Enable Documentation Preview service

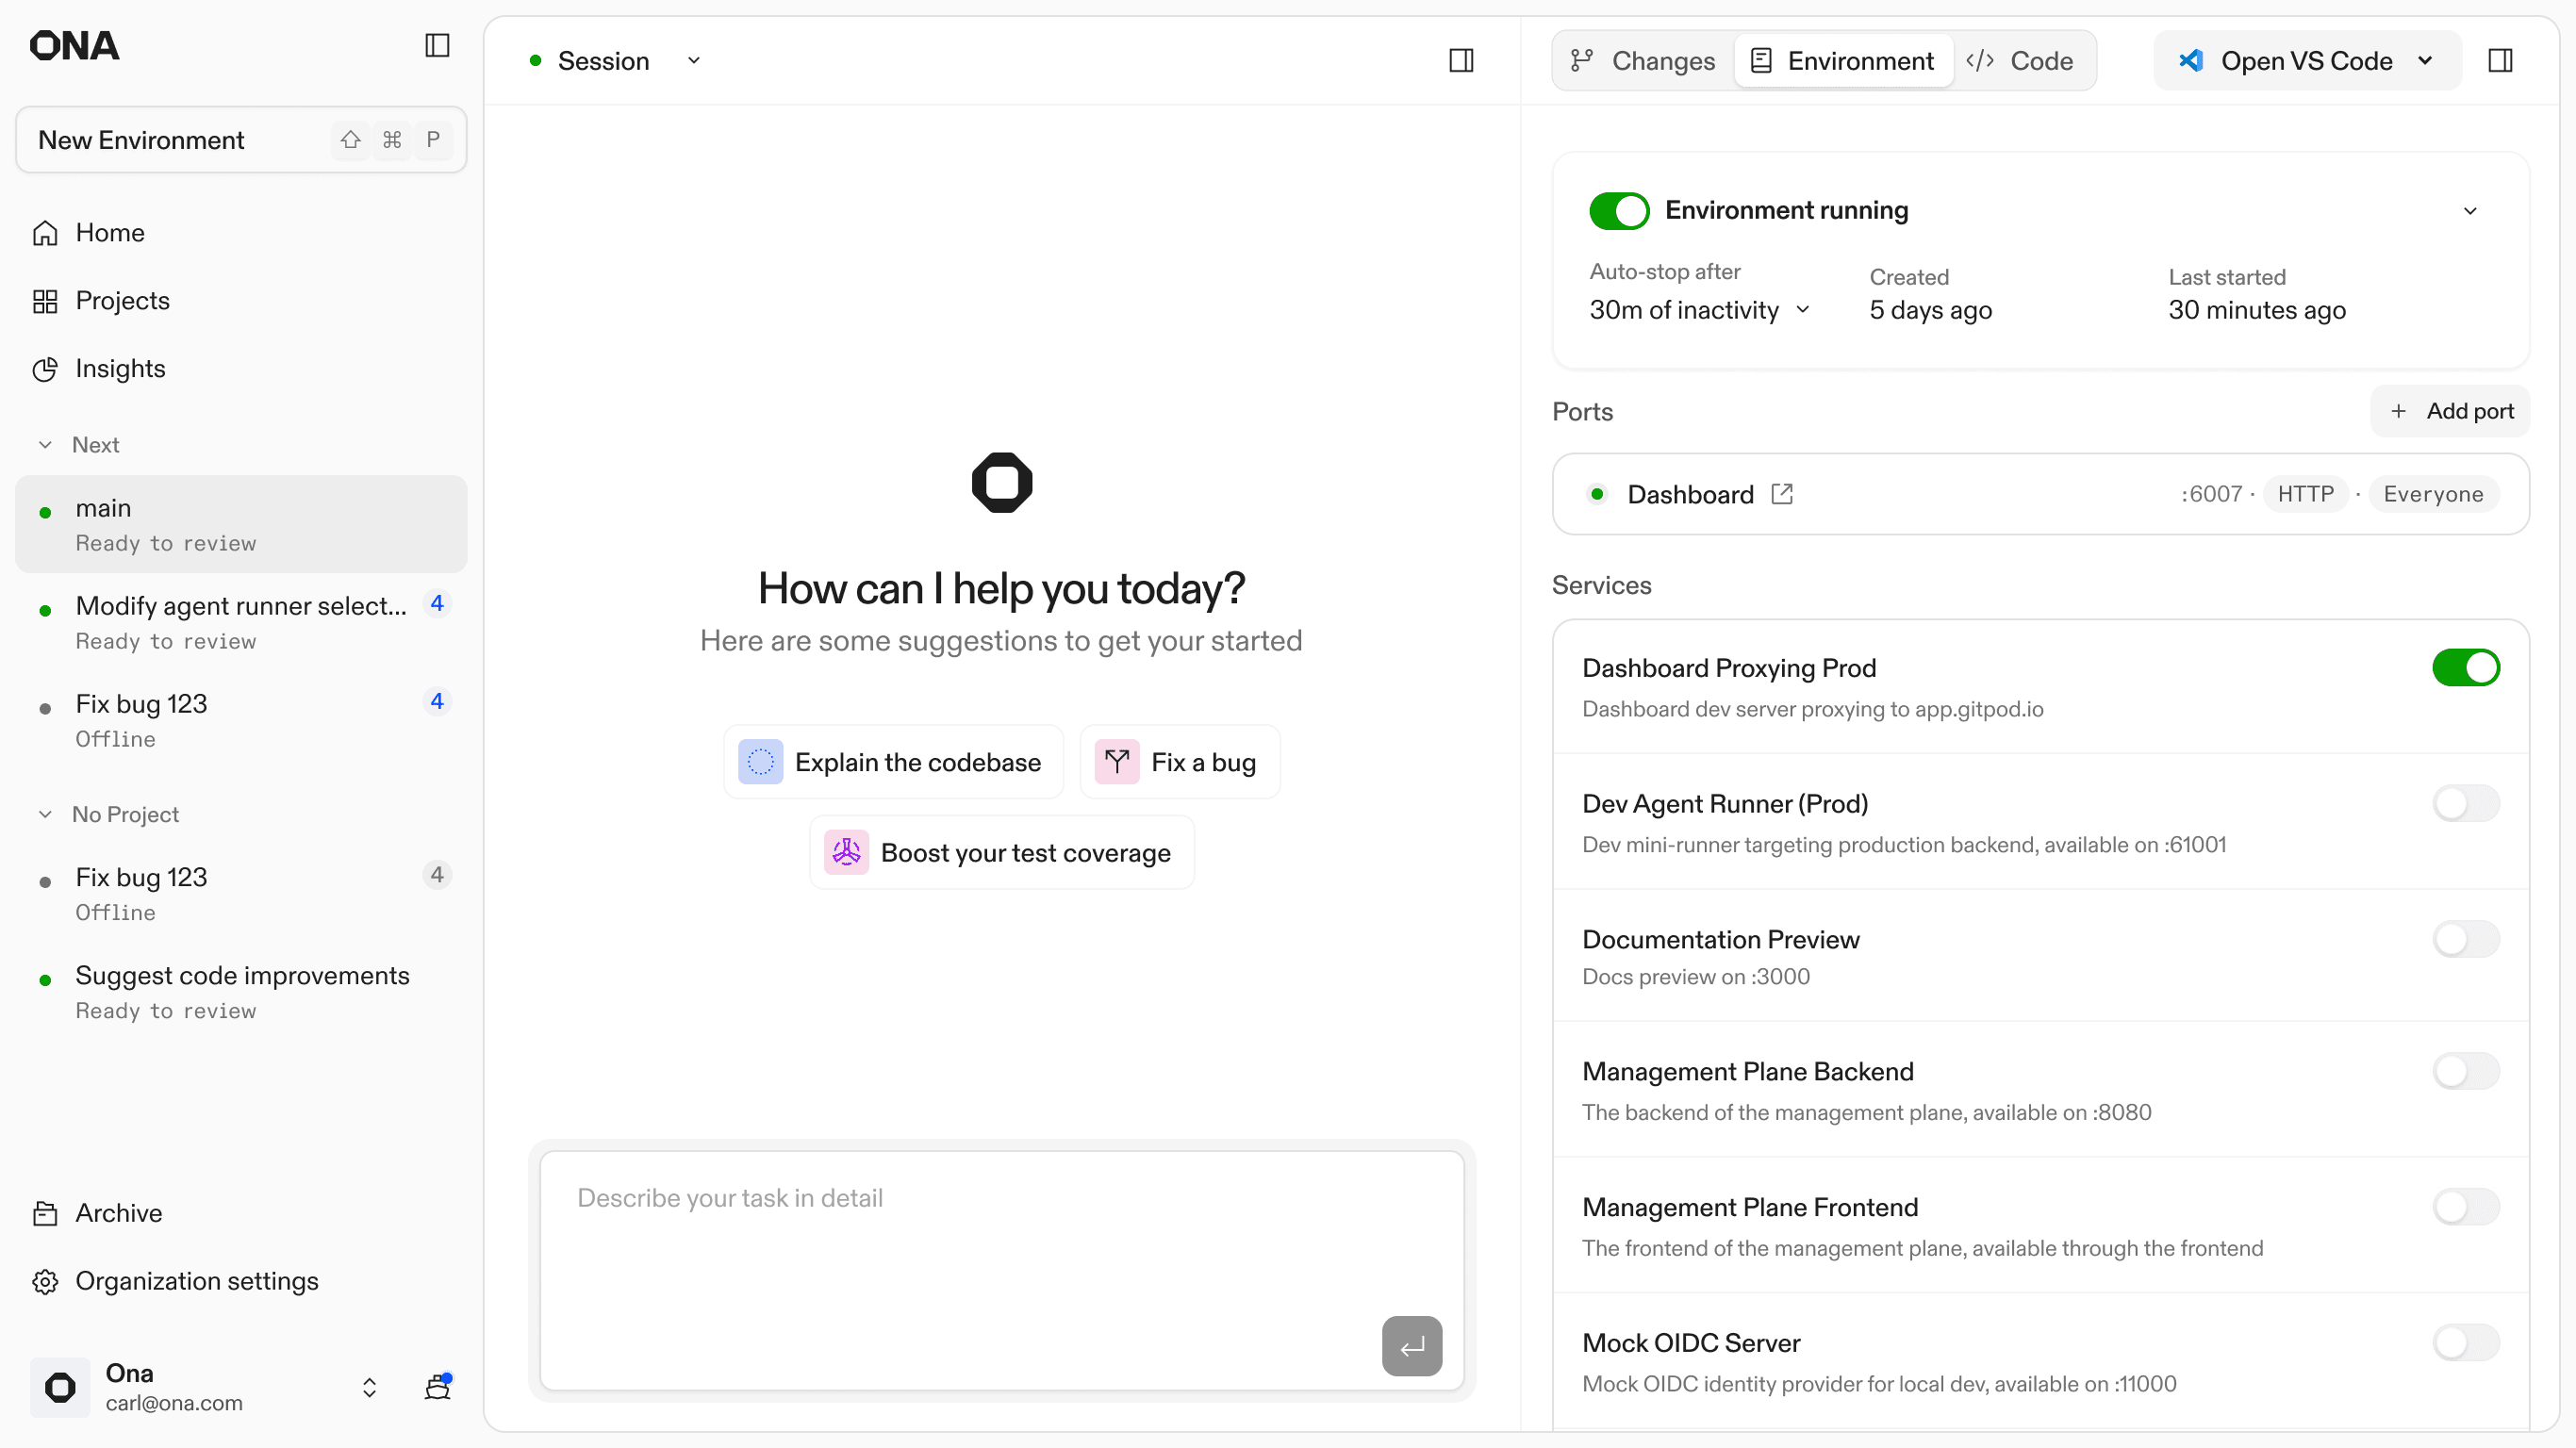2465,939
